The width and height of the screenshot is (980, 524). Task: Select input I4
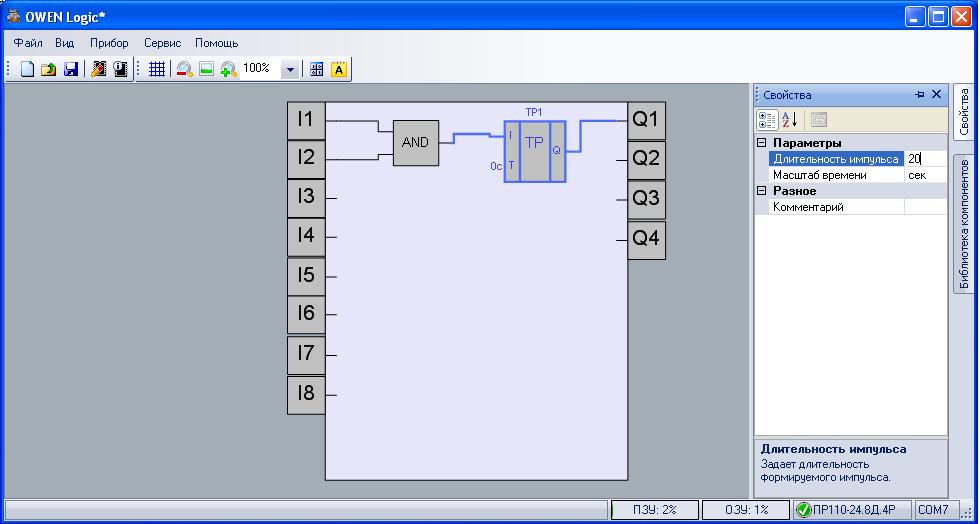(306, 237)
